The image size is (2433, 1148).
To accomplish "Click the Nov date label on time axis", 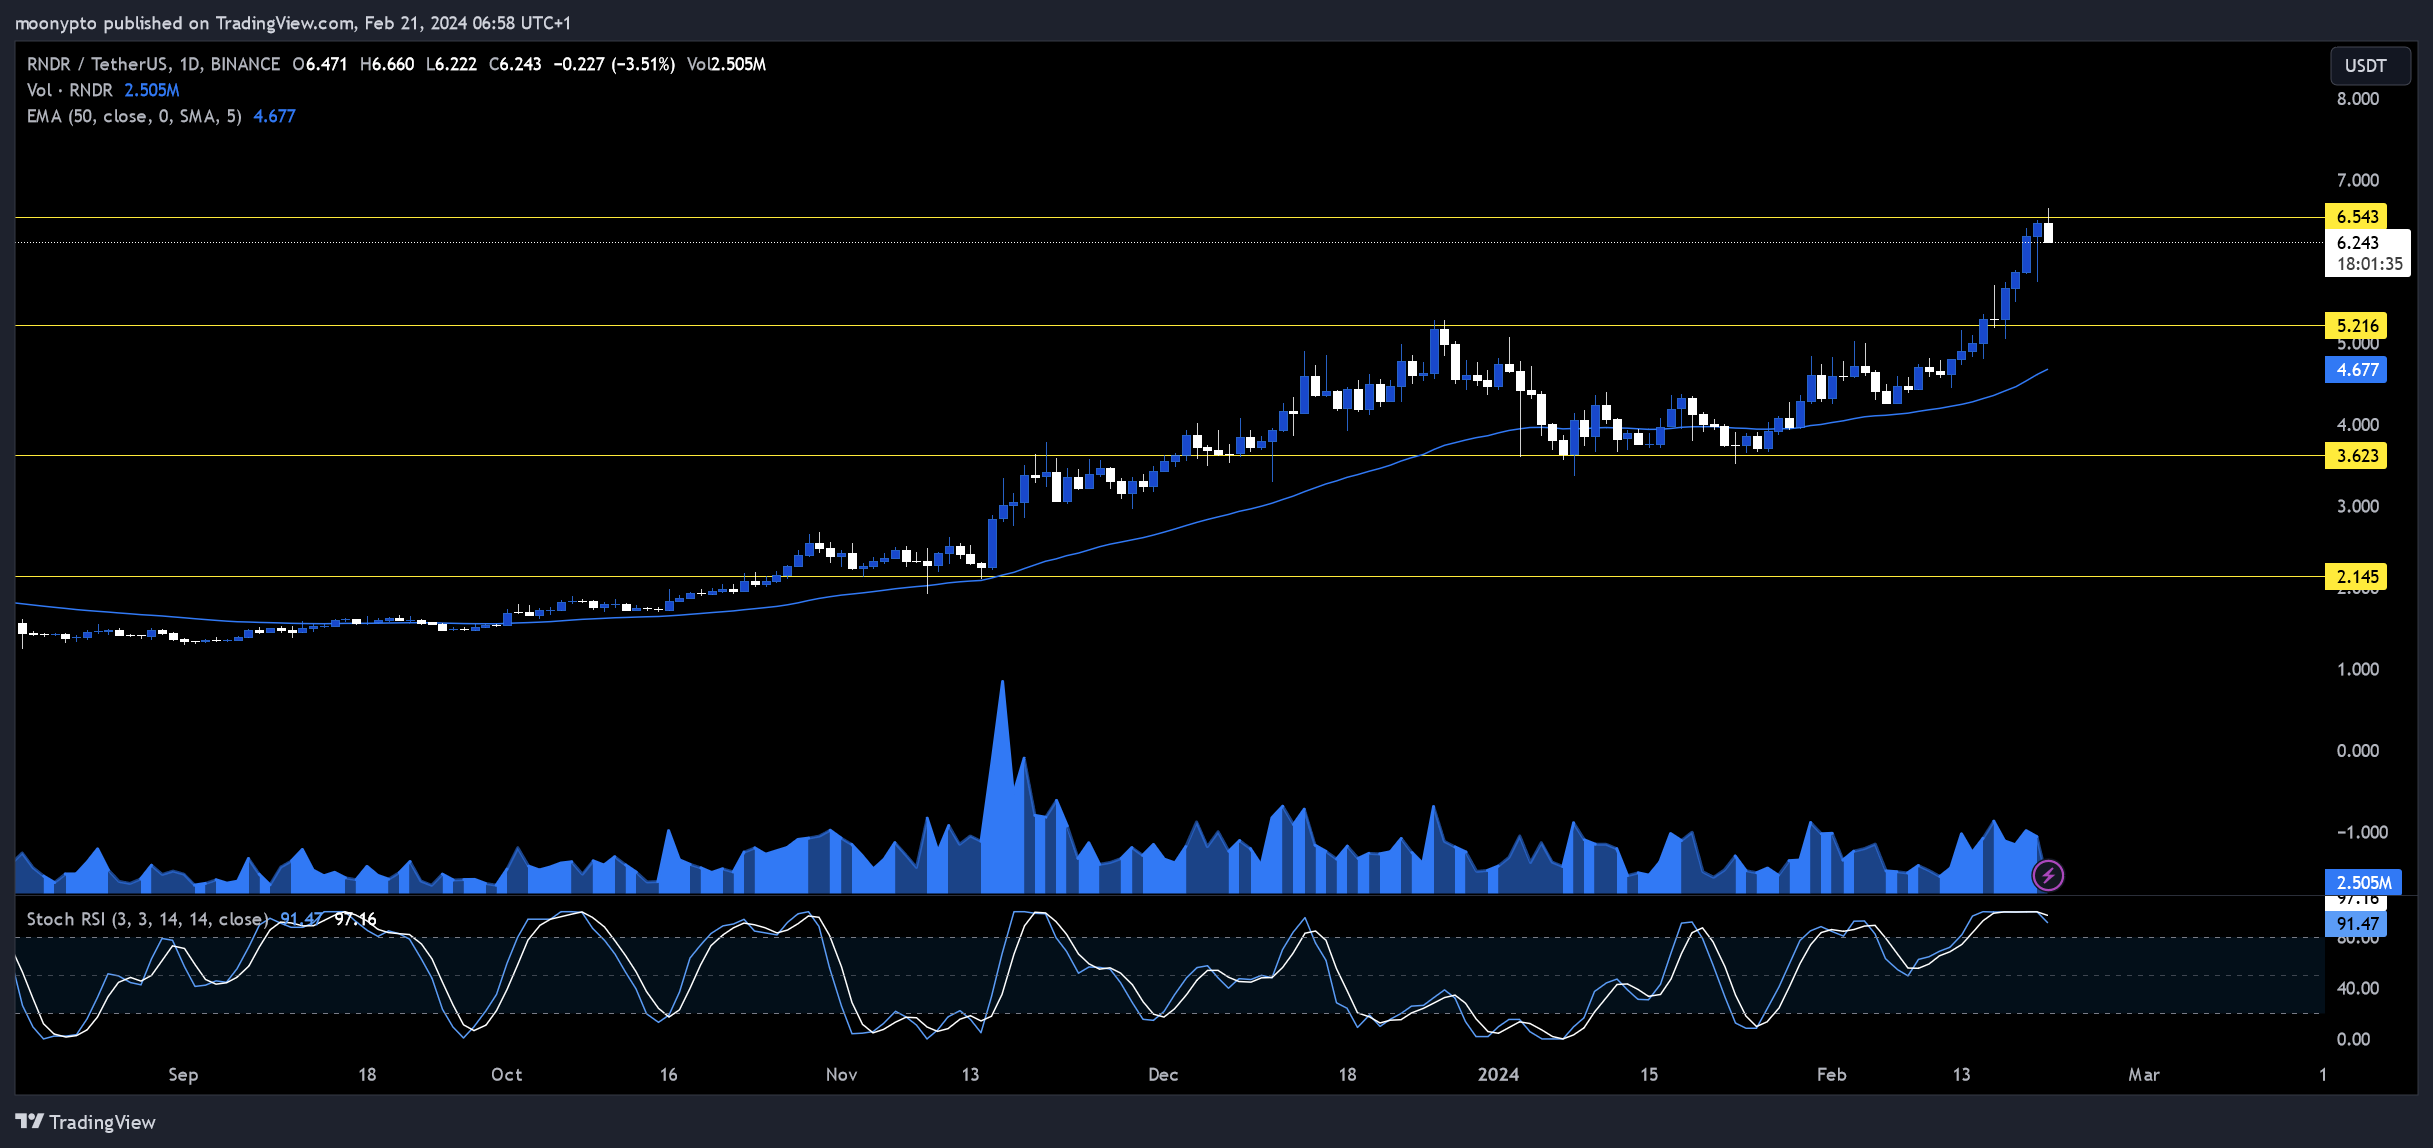I will point(842,1075).
